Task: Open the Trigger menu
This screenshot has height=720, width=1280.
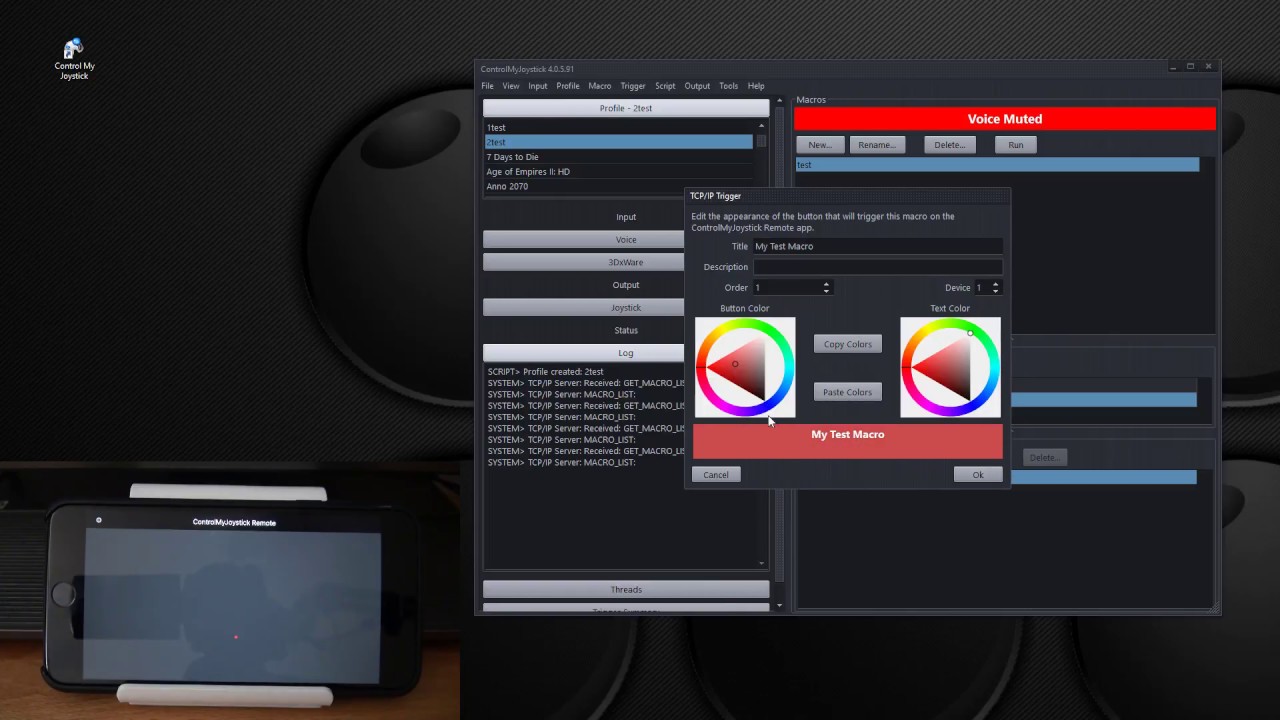Action: pos(633,86)
